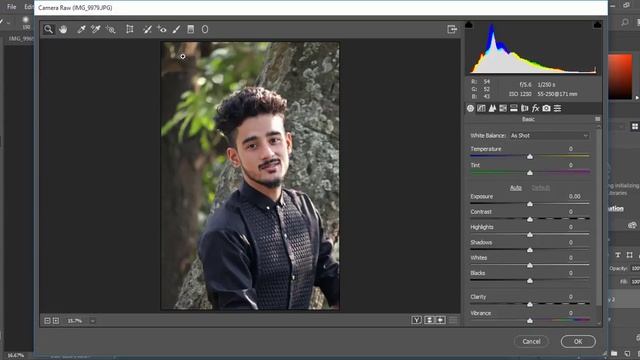This screenshot has width=640, height=360.
Task: Select the Zoom tool in Camera Raw
Action: click(49, 29)
